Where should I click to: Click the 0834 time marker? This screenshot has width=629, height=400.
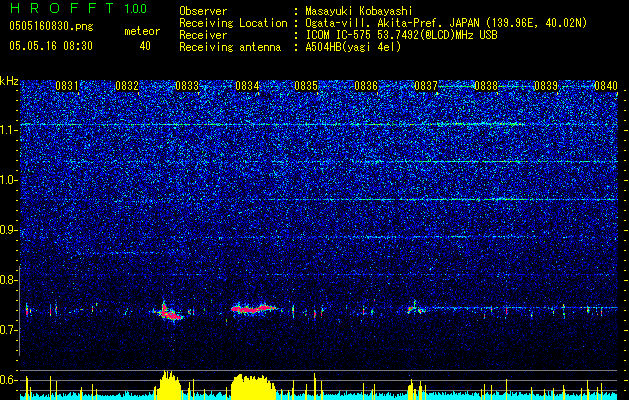[247, 86]
